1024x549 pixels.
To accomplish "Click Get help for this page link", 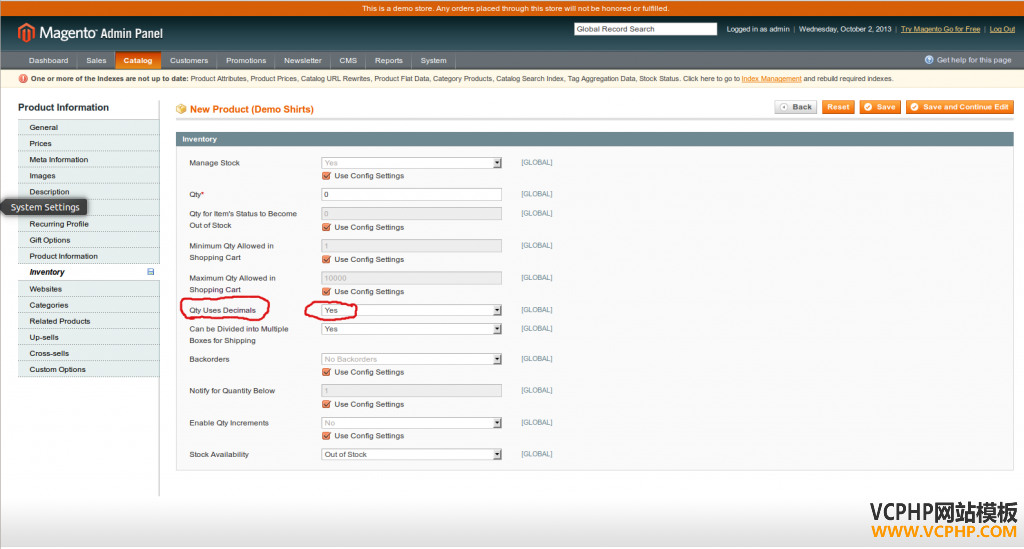I will (974, 60).
